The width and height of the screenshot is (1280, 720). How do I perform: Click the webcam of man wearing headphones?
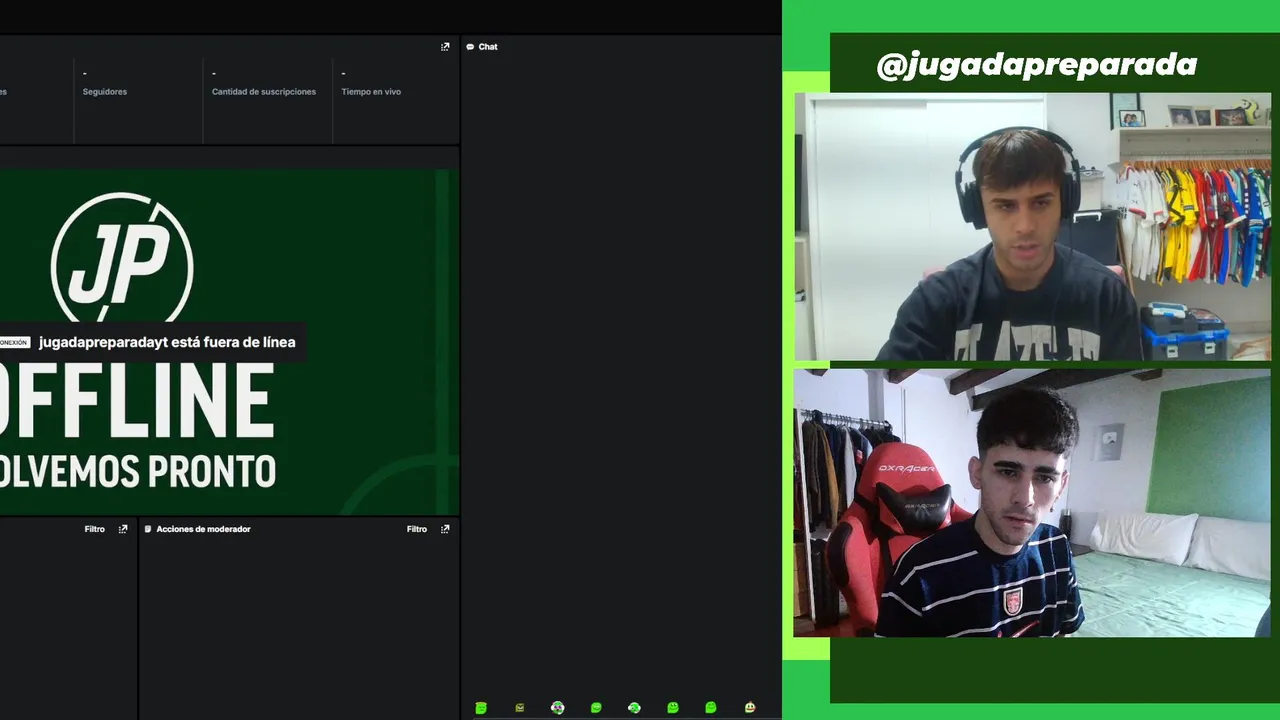[x=1032, y=226]
